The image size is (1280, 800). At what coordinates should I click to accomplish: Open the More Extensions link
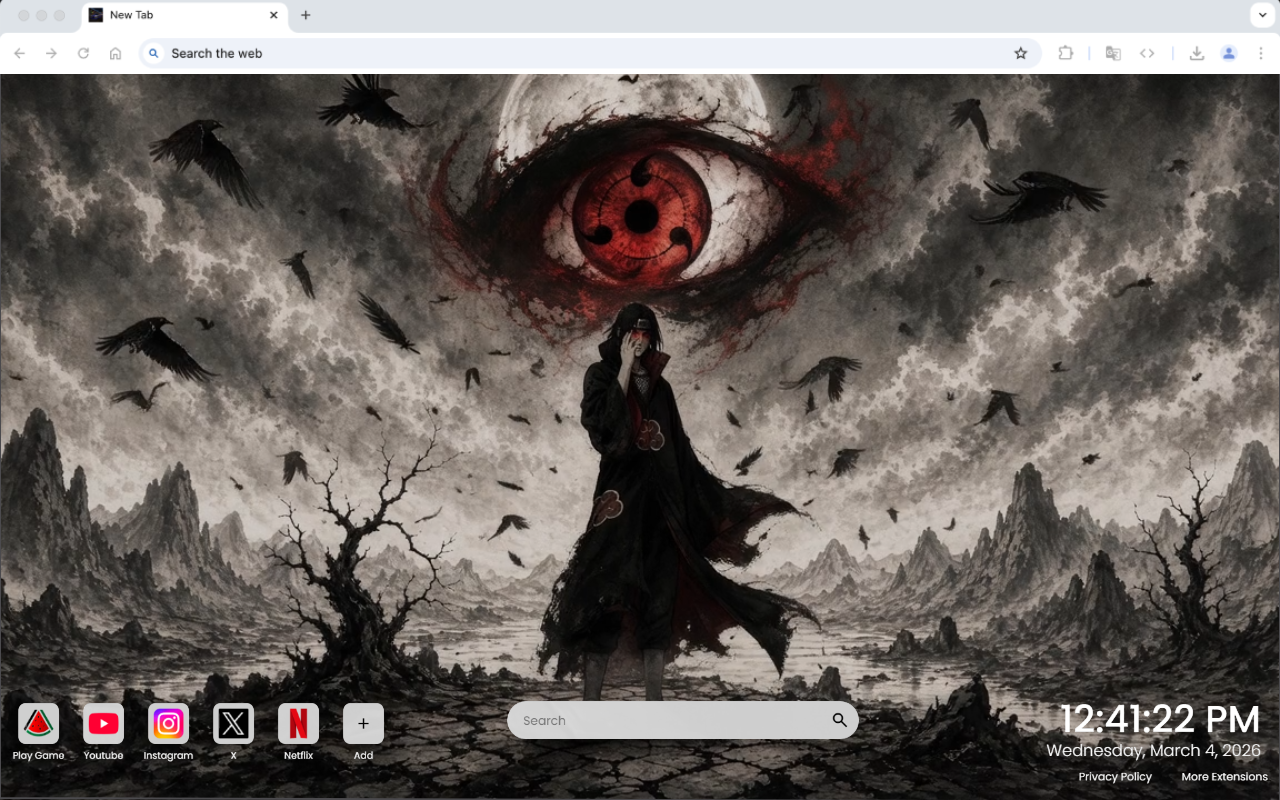[x=1224, y=777]
